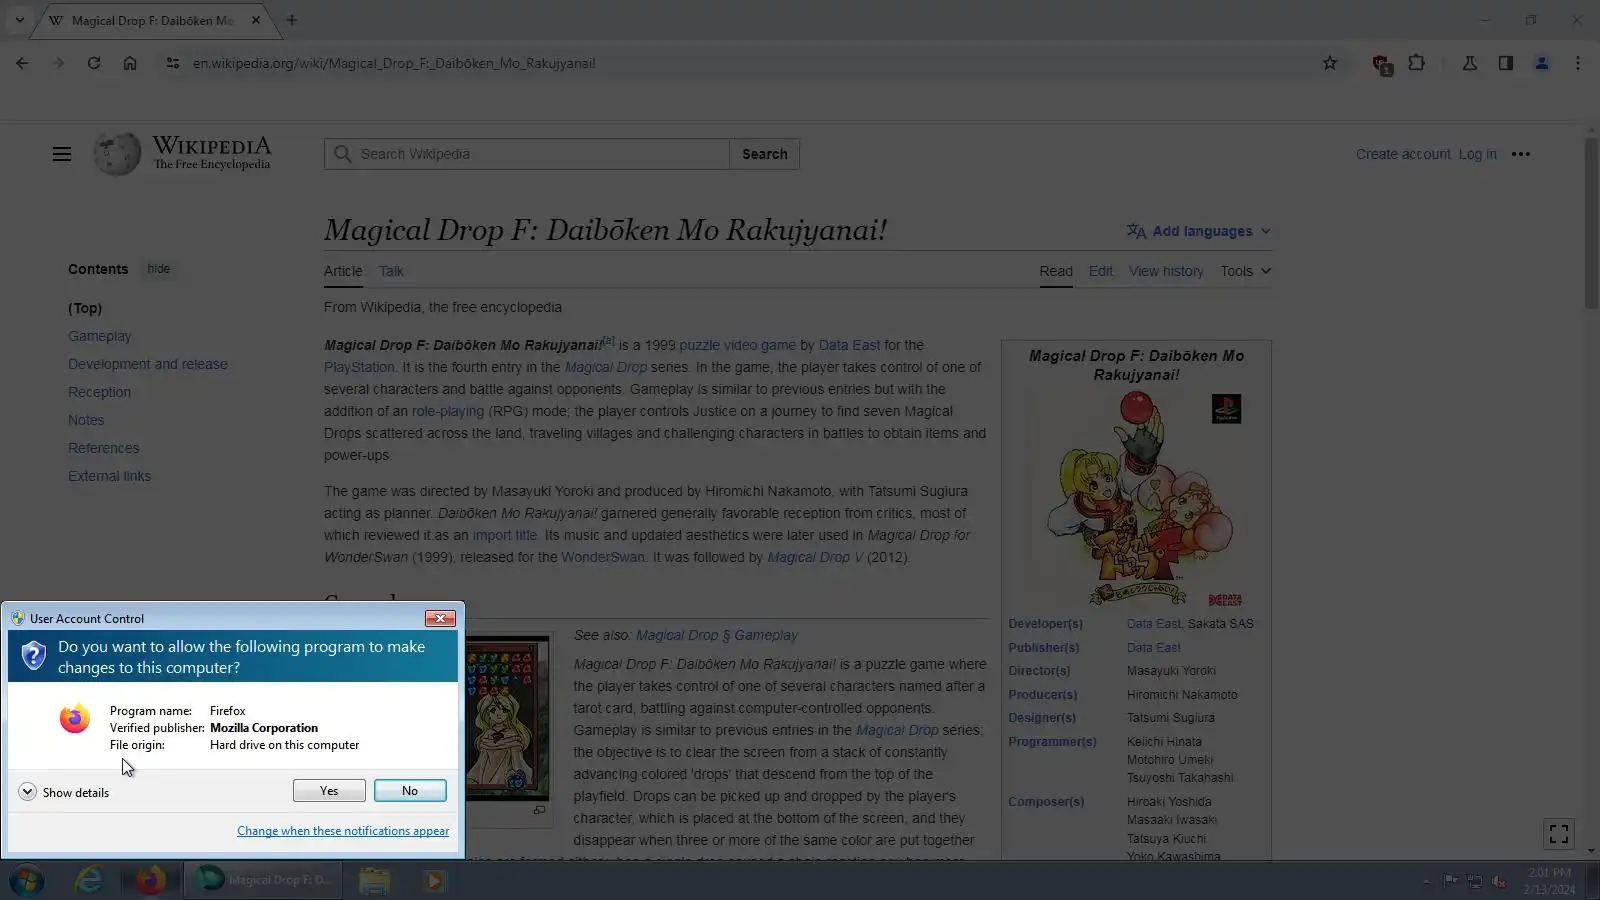Image resolution: width=1600 pixels, height=900 pixels.
Task: Open the muted volume tray icon
Action: click(1499, 881)
